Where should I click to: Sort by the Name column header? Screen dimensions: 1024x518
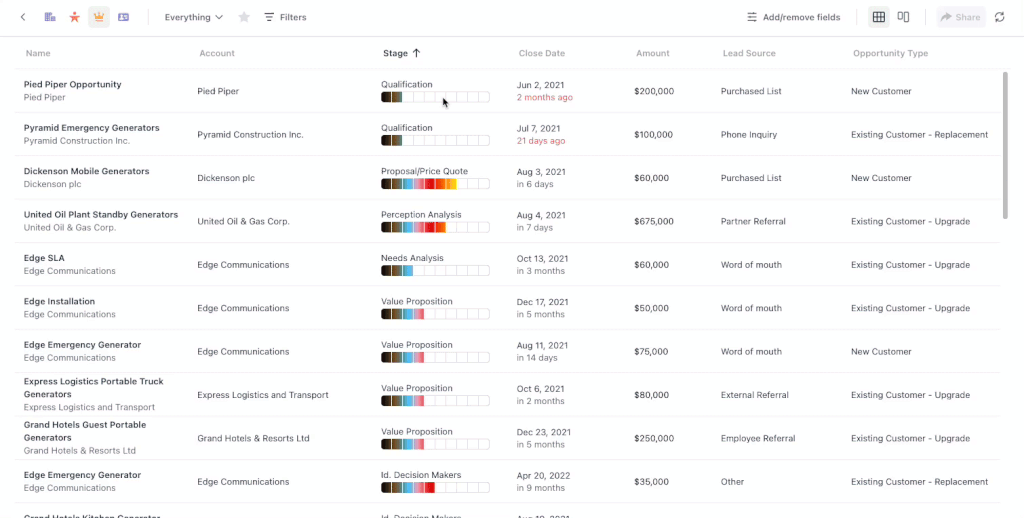38,54
